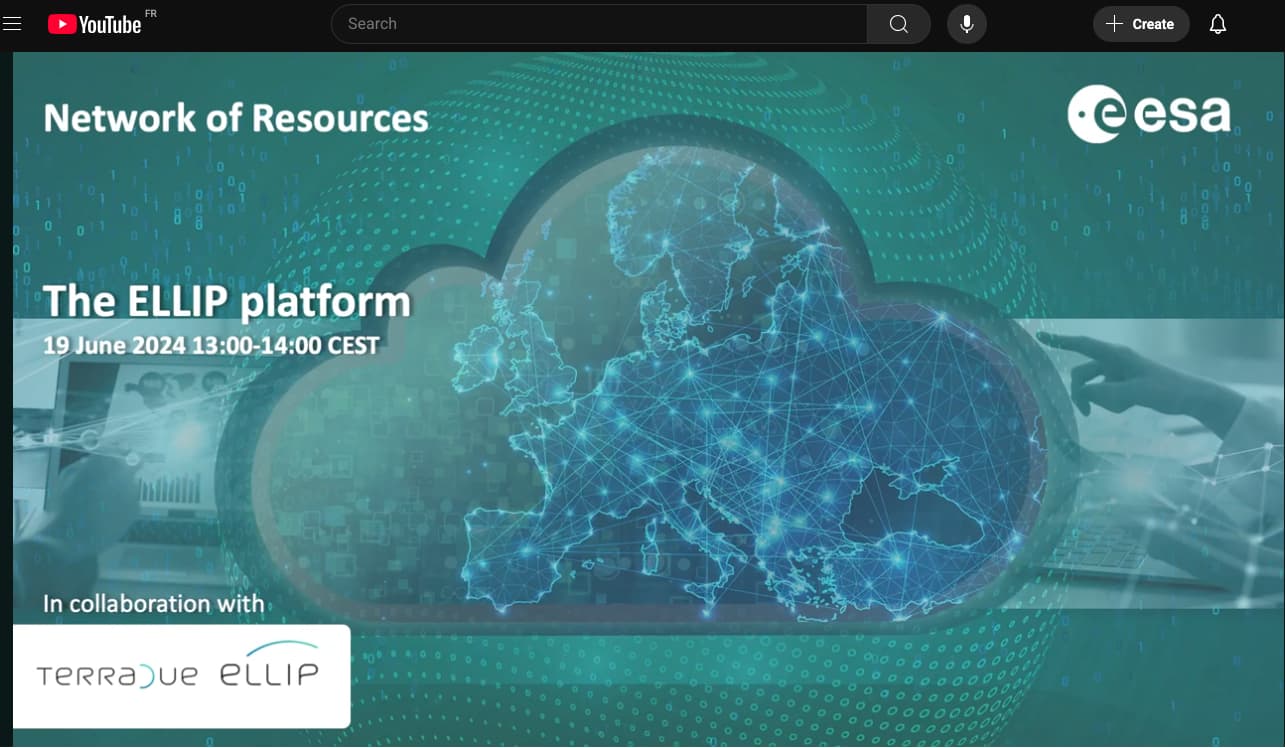Click the "Network of Resources" heading
The width and height of the screenshot is (1285, 748).
click(236, 118)
